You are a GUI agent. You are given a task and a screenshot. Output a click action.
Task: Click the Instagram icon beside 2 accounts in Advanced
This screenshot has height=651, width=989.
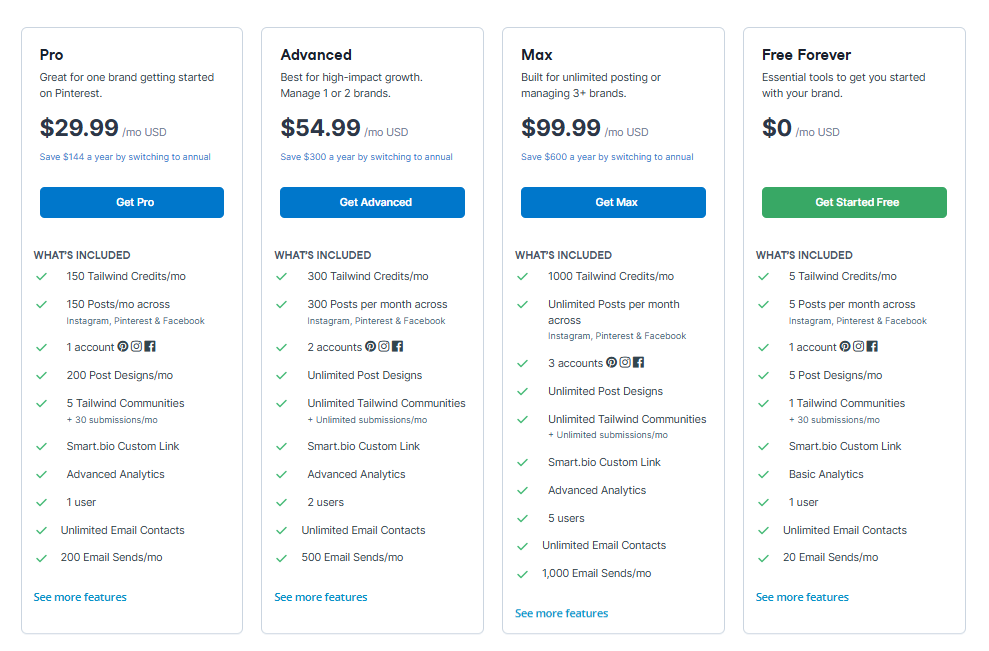pyautogui.click(x=384, y=346)
